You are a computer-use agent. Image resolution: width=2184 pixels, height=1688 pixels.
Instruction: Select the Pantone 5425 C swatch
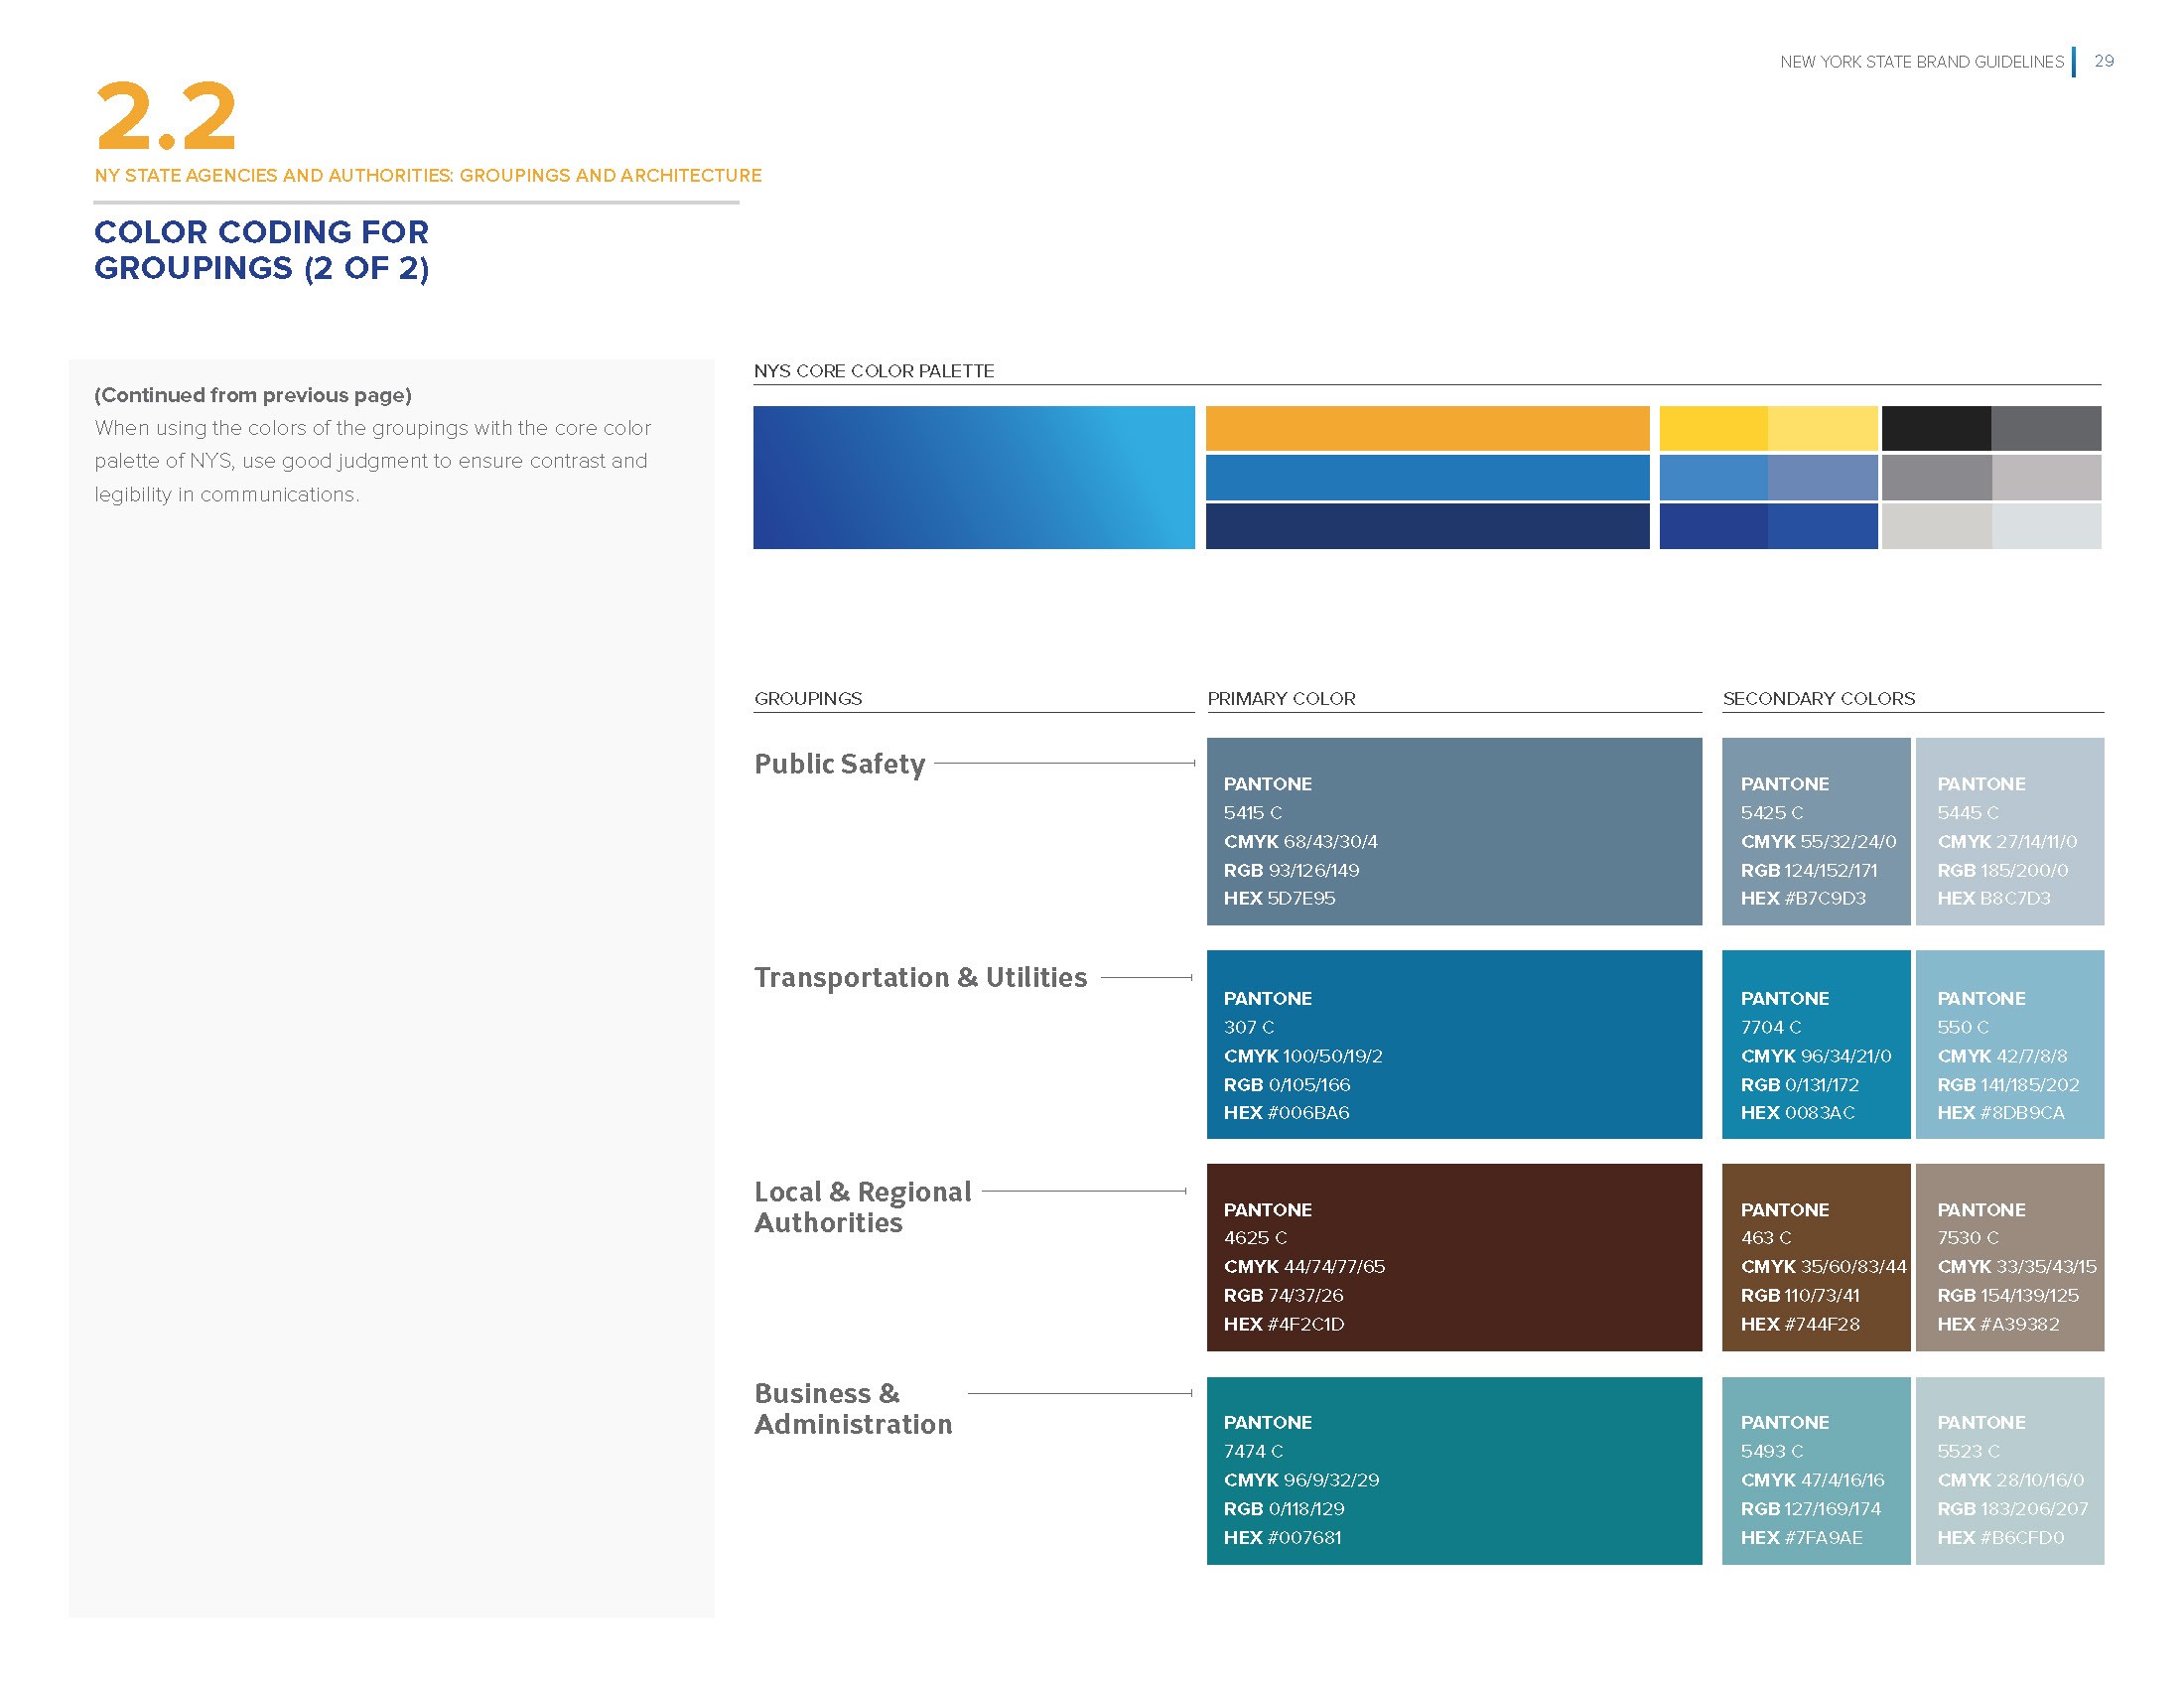tap(1815, 831)
